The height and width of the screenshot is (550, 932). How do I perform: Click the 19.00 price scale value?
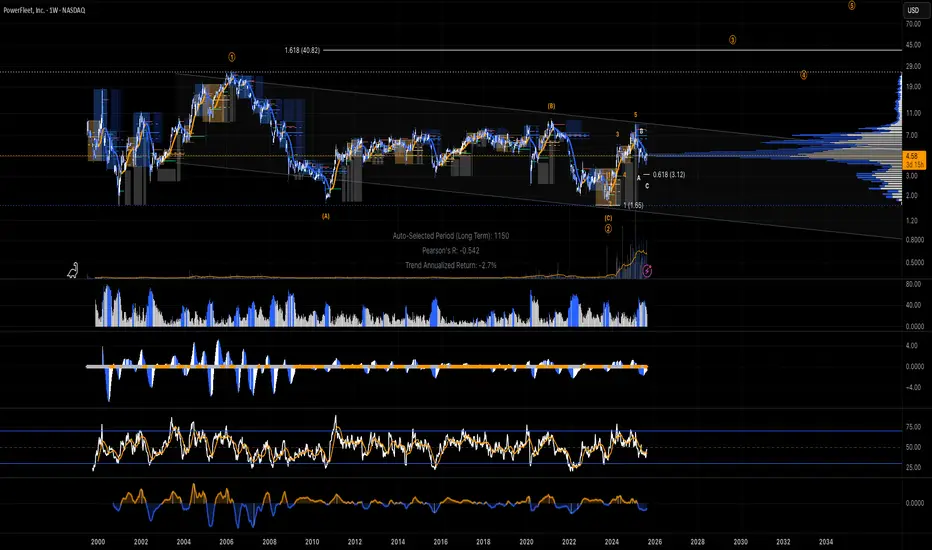click(x=914, y=87)
